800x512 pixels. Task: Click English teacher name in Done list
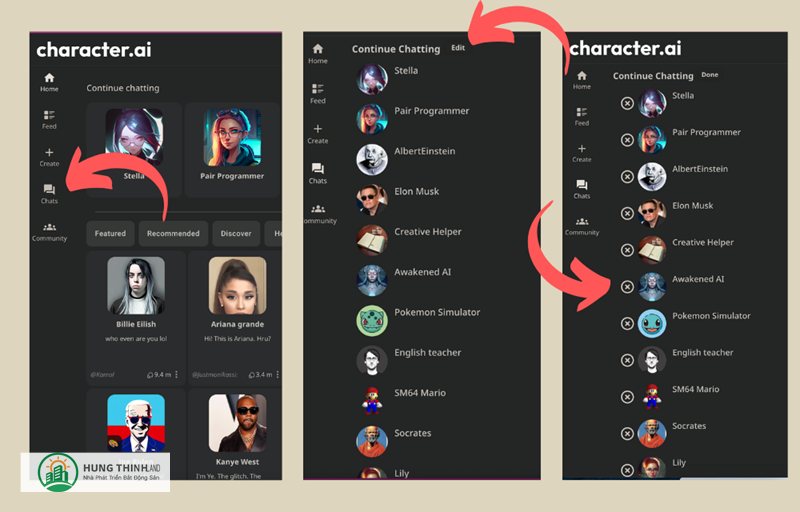click(703, 352)
